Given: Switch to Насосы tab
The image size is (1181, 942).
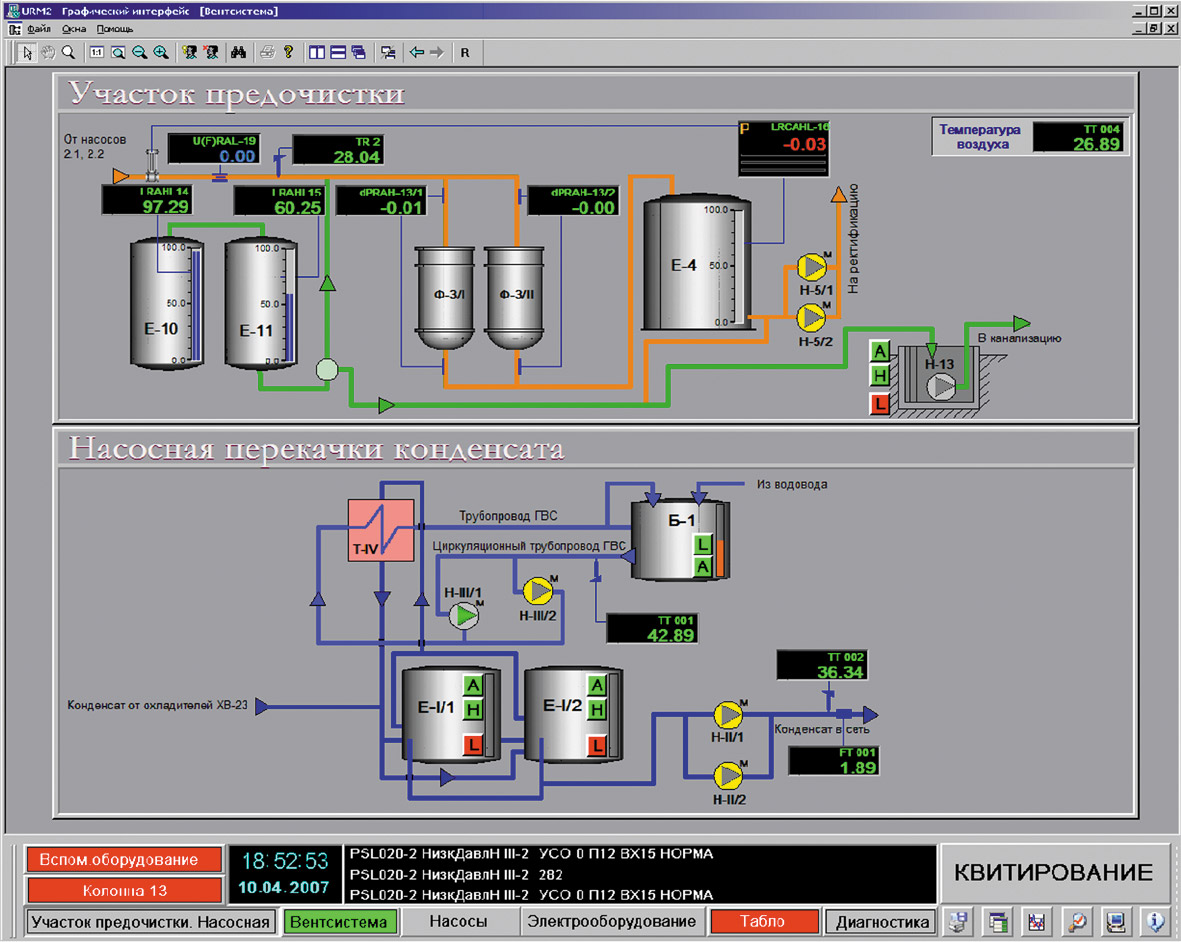Looking at the screenshot, I should 458,922.
